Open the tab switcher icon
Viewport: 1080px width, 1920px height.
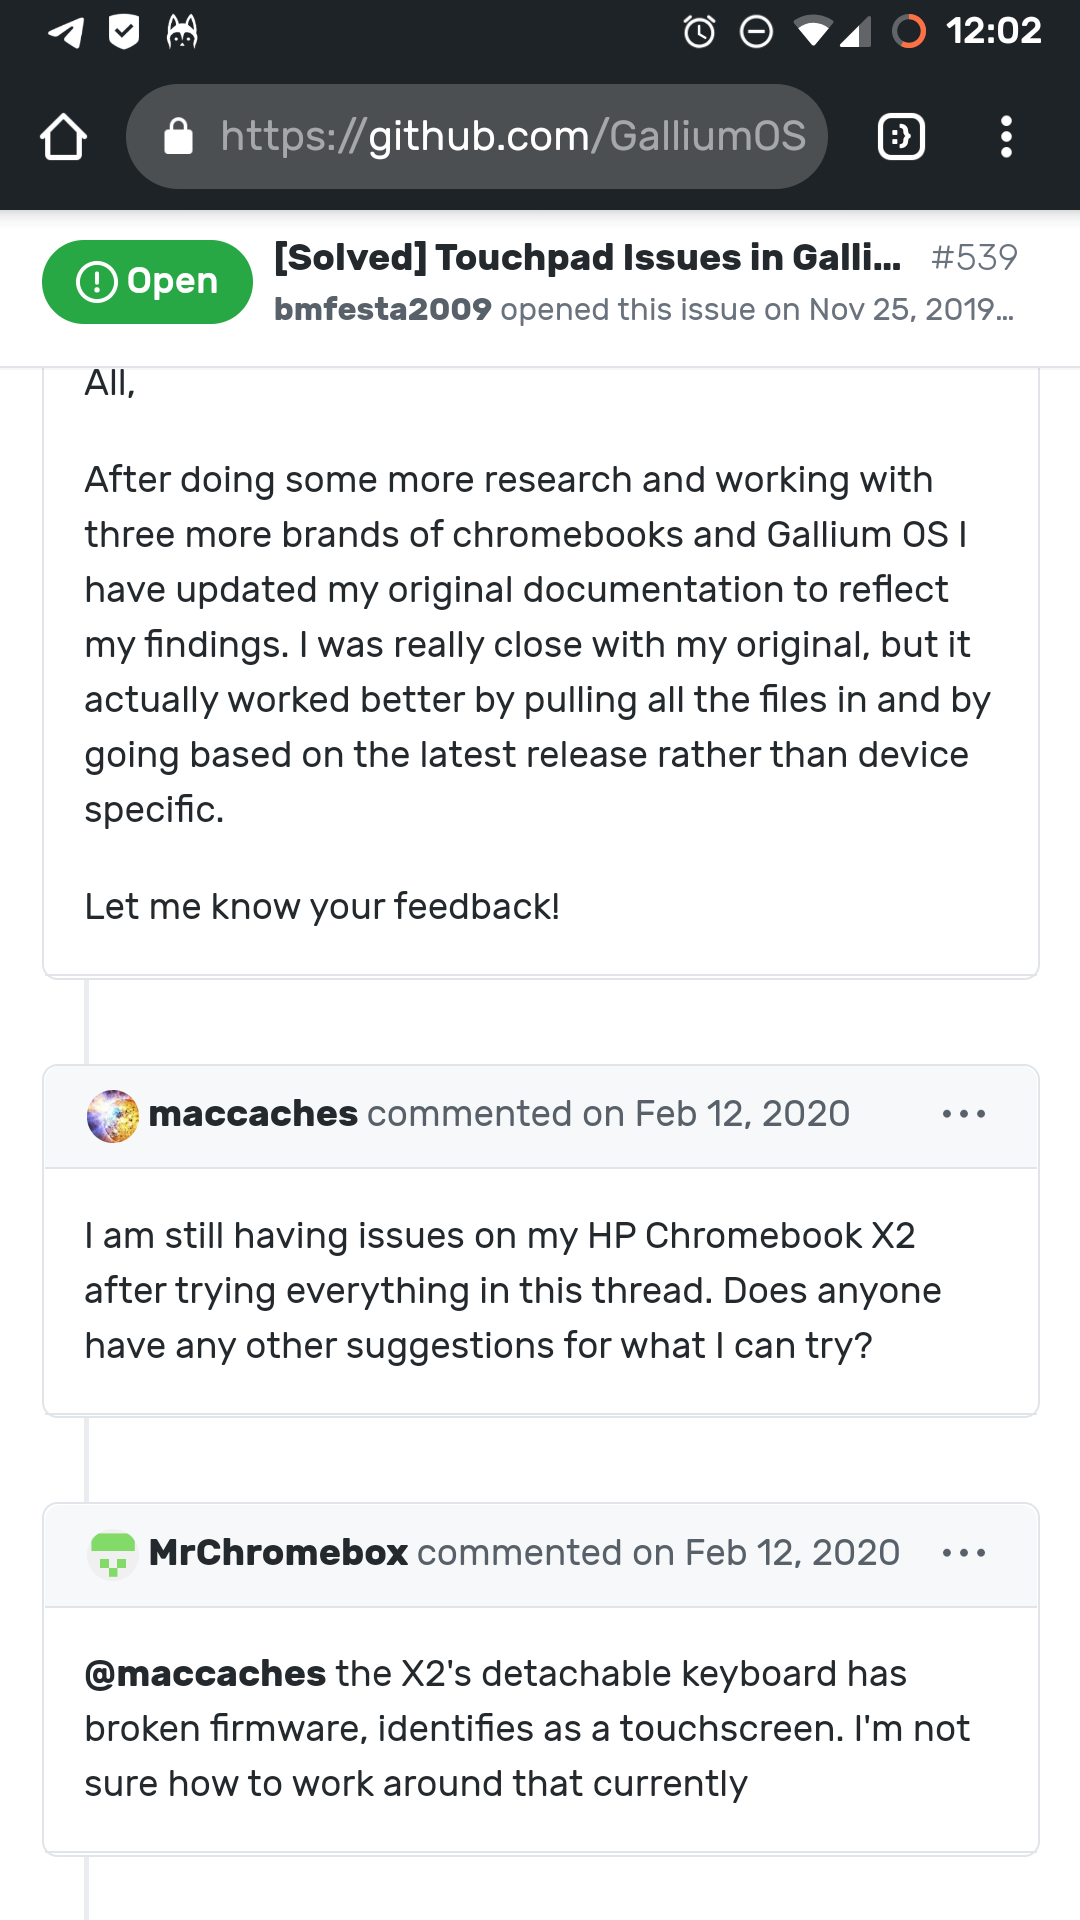click(x=901, y=137)
